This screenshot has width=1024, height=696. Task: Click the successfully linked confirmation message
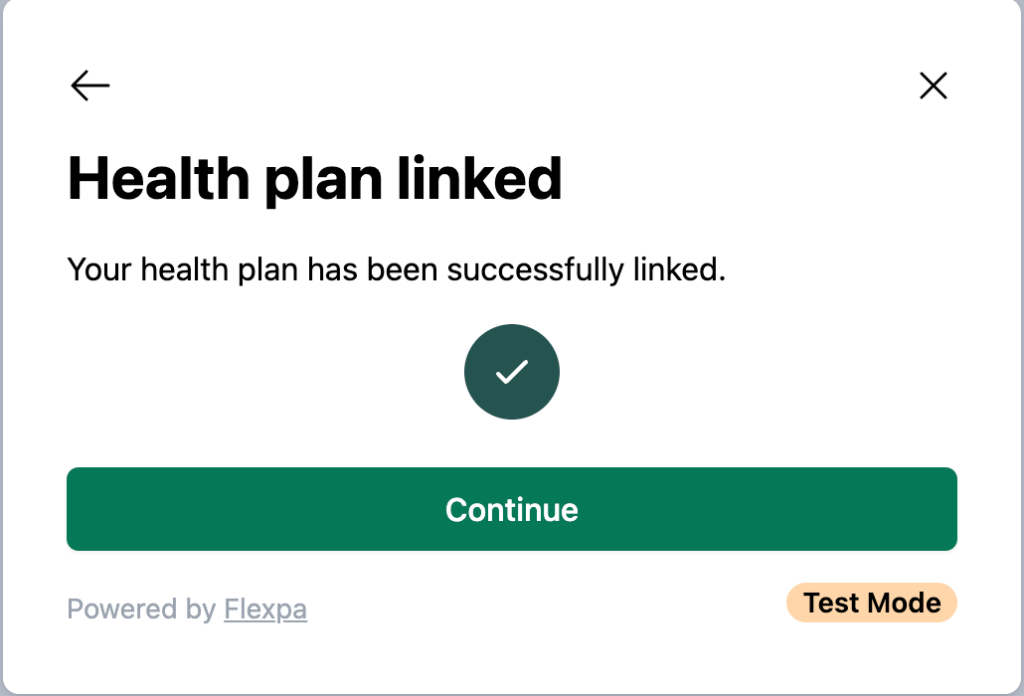pyautogui.click(x=395, y=269)
